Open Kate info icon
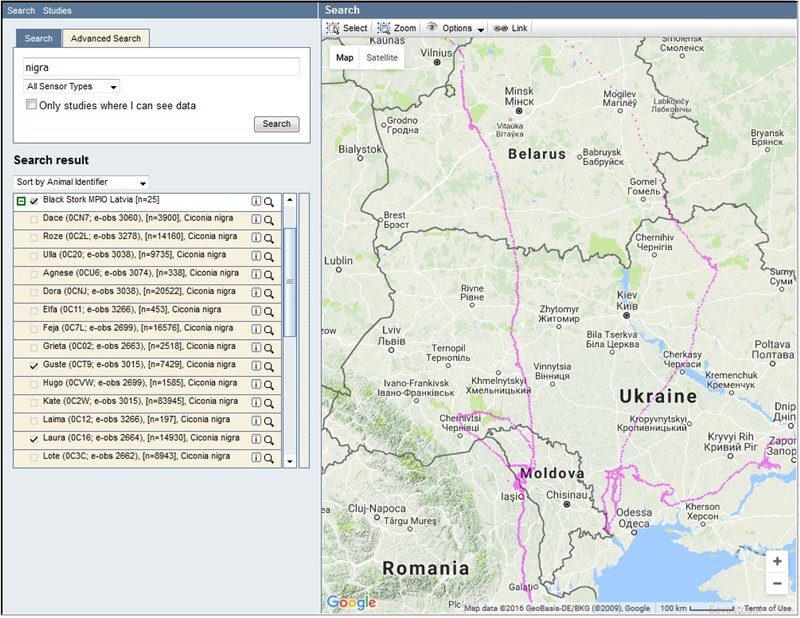800x618 pixels. point(256,403)
